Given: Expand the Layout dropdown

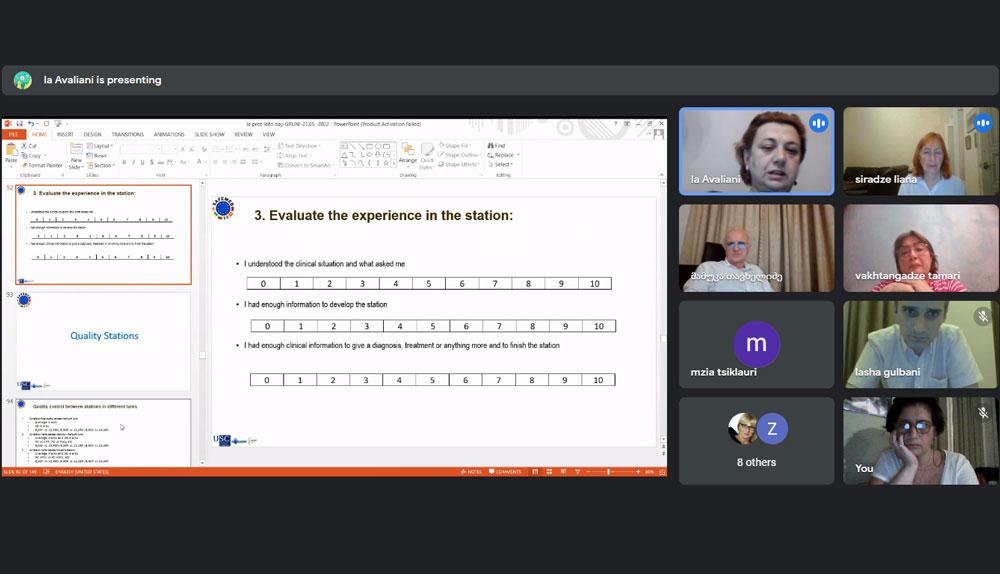Looking at the screenshot, I should pos(100,146).
